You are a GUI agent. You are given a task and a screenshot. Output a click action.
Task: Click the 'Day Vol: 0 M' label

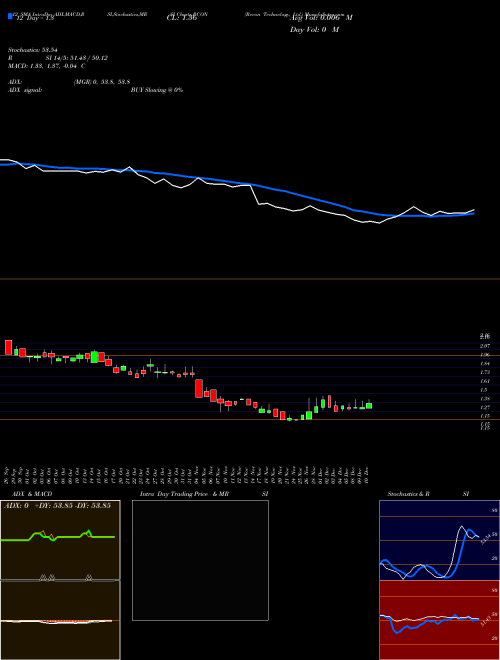314,30
